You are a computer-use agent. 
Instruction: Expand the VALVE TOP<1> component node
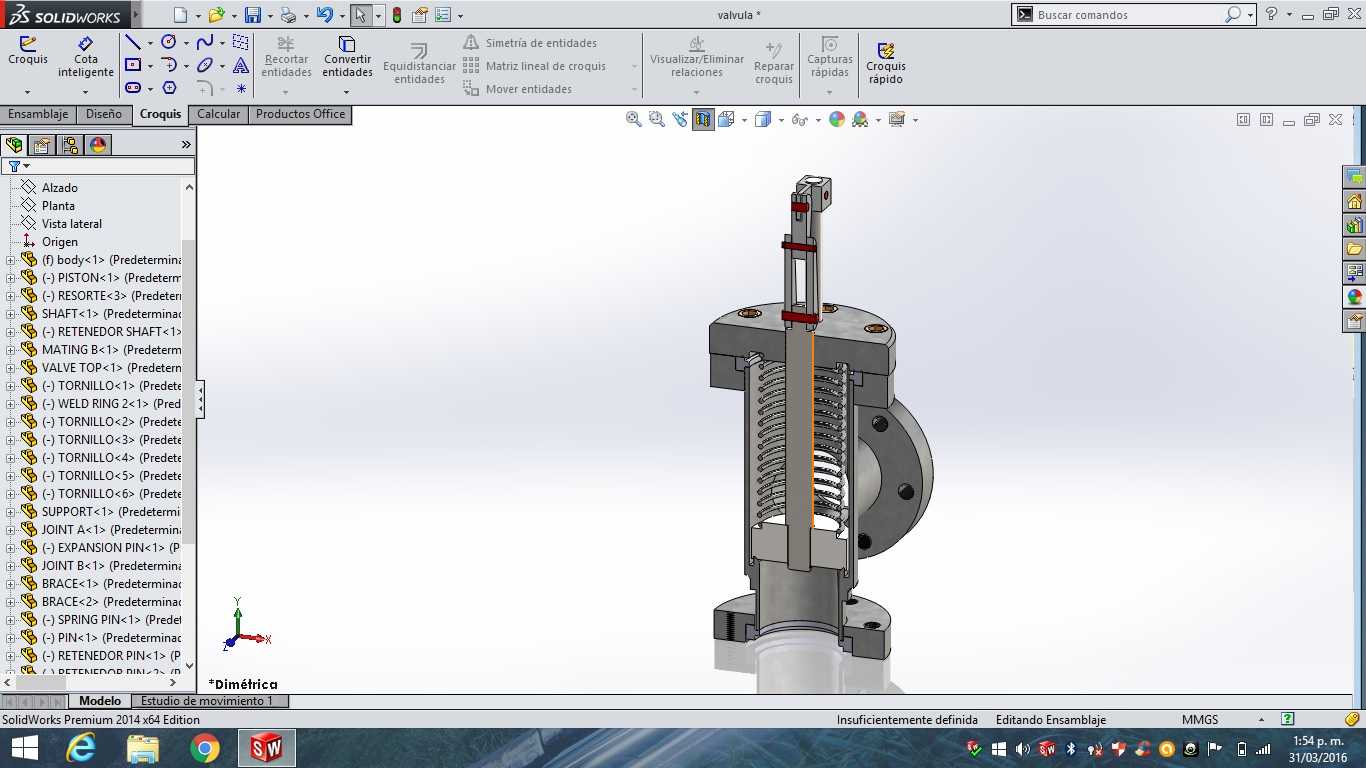(x=11, y=368)
